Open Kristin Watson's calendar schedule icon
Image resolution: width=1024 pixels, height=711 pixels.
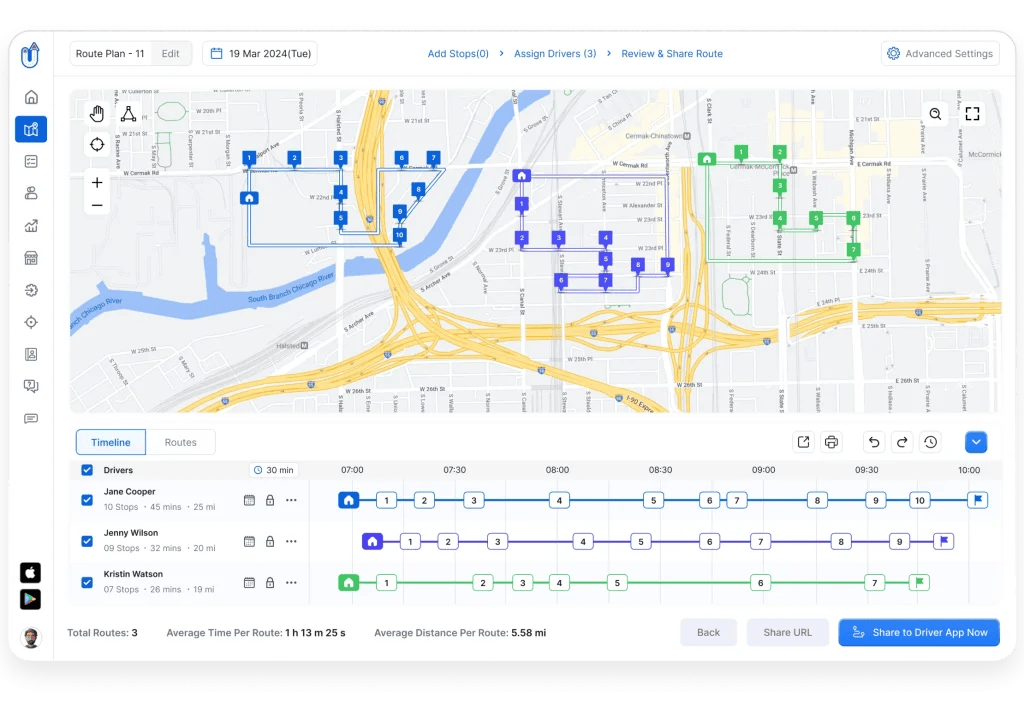pos(249,582)
